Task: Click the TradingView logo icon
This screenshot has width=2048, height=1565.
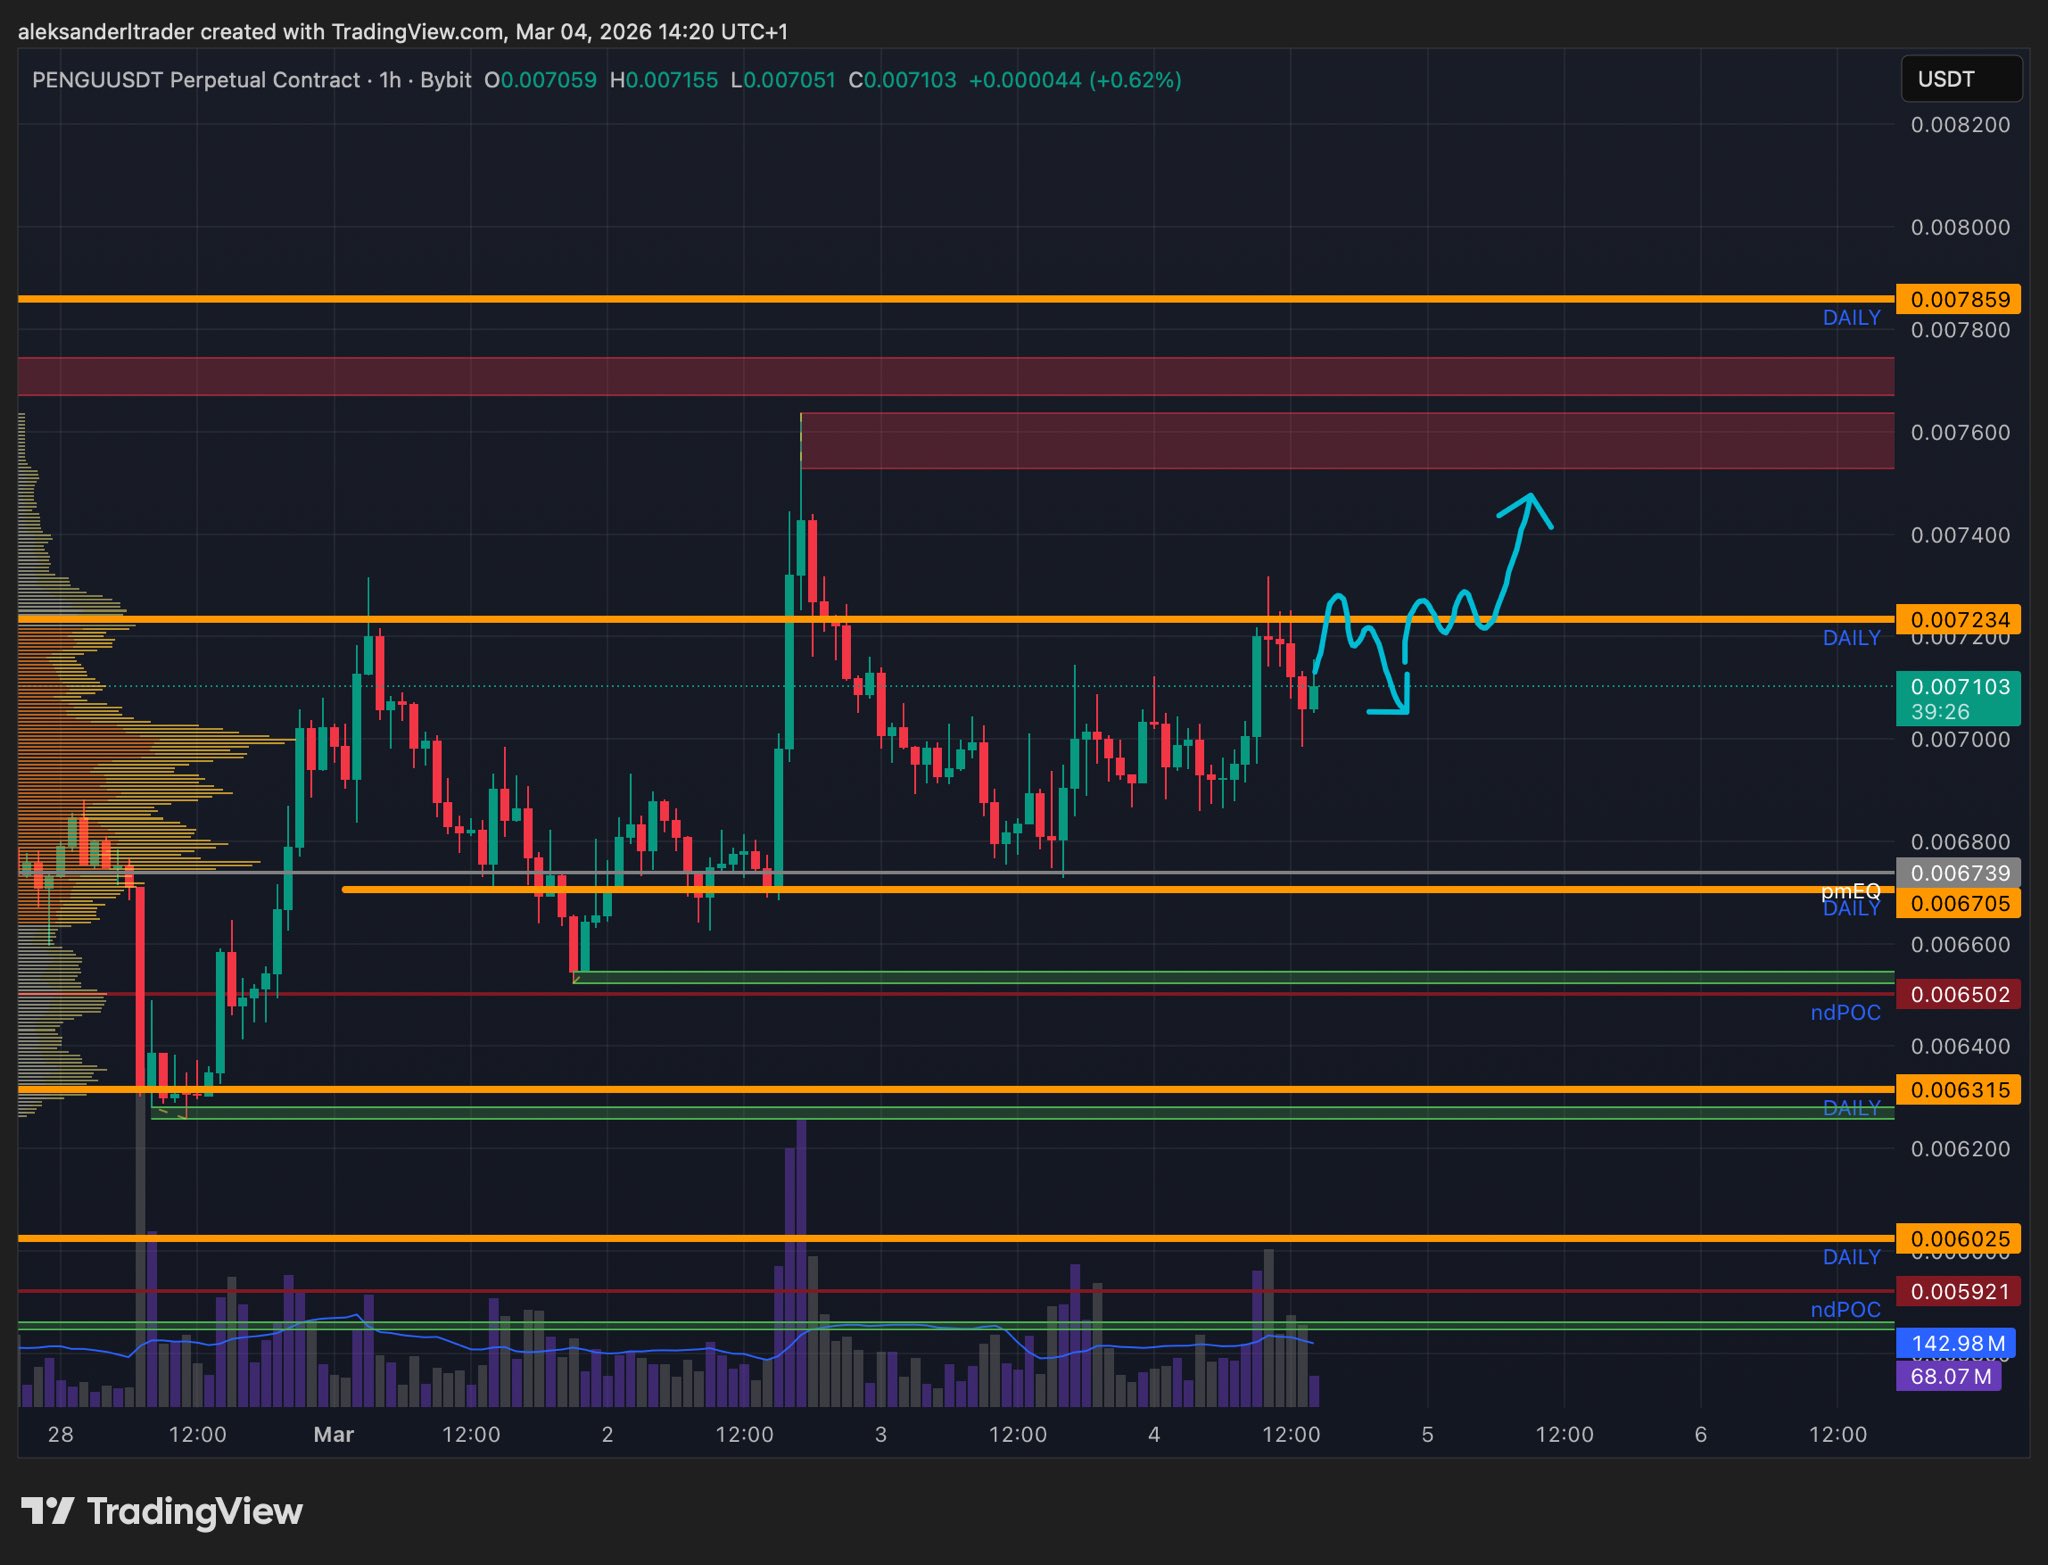Action: [47, 1511]
